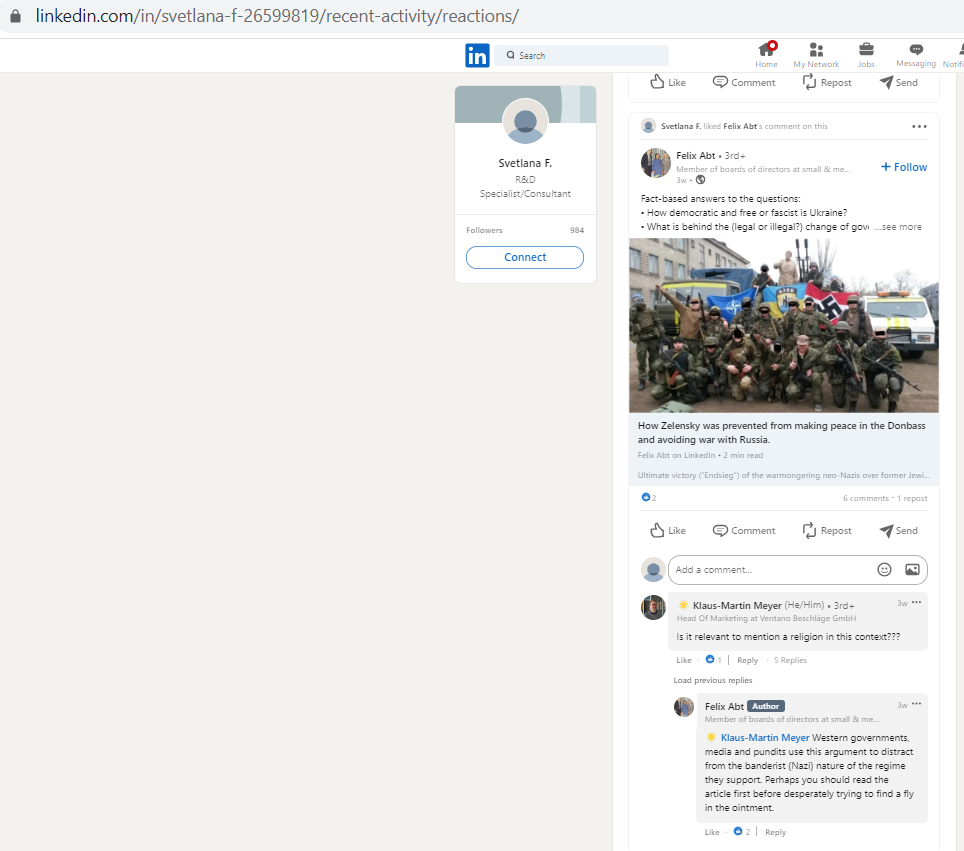Open Svetlana F. profile name link
964x851 pixels.
pyautogui.click(x=525, y=163)
